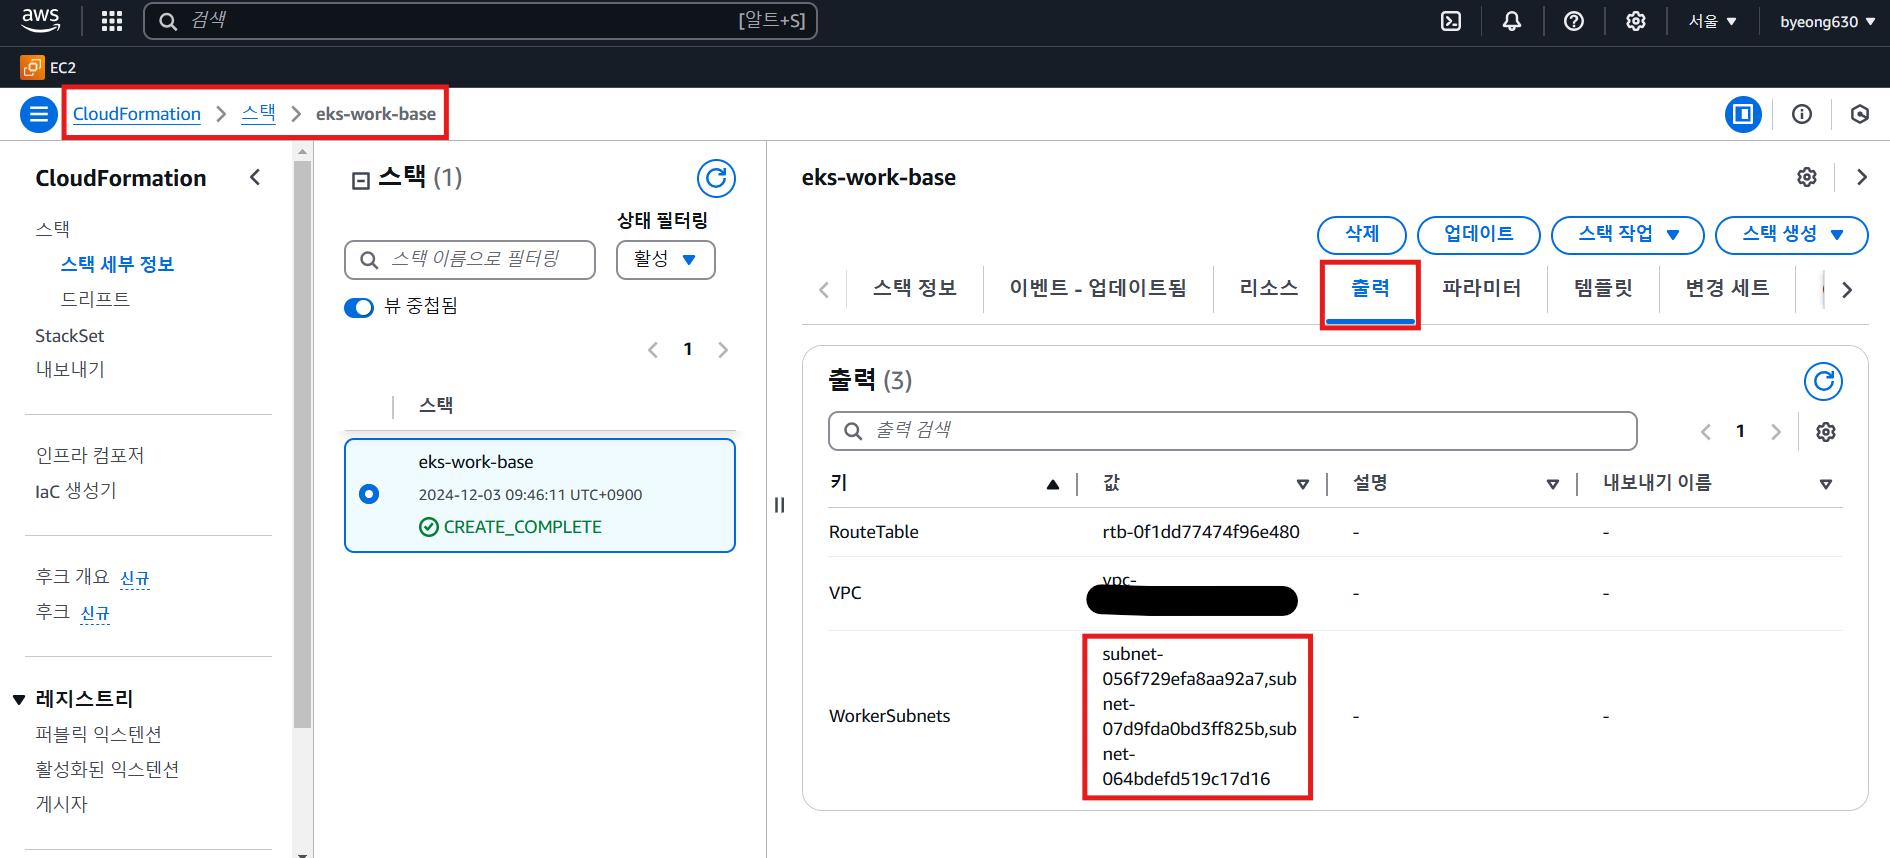Click the hexagon icon near breadcrumb bar

[x=1860, y=114]
